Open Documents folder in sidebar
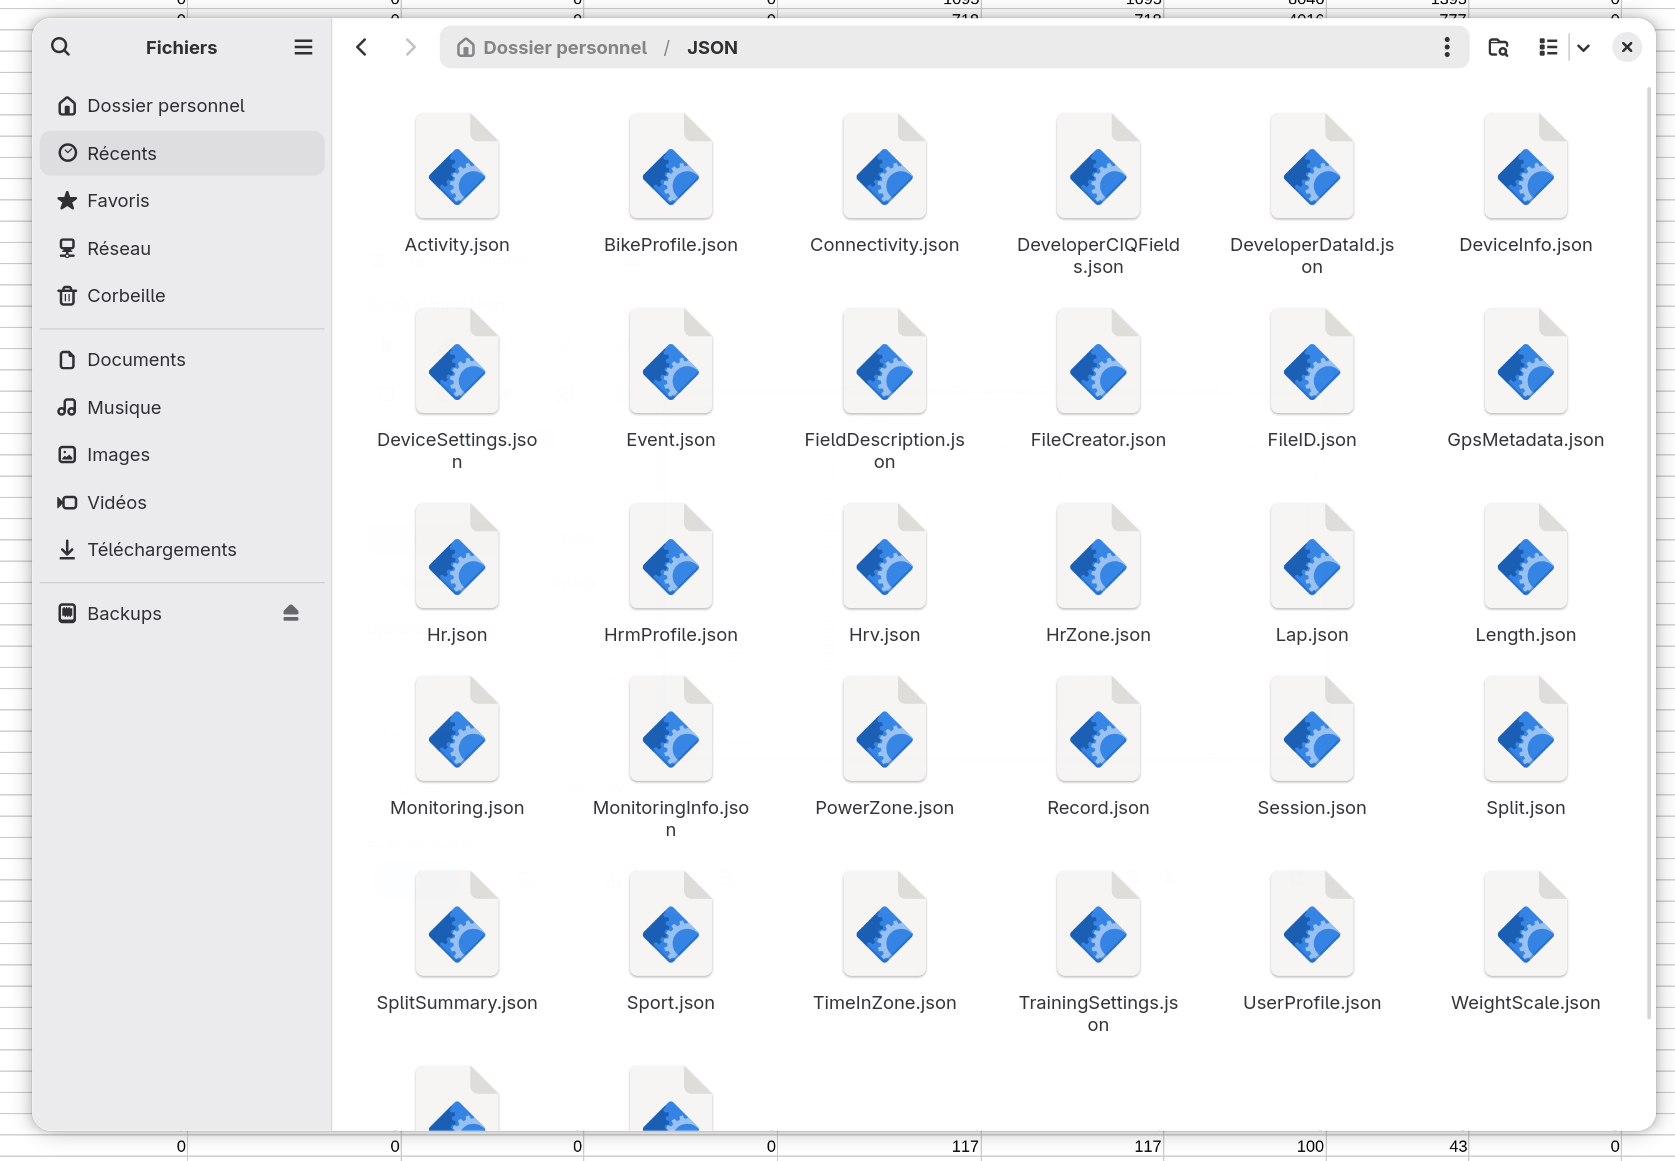The height and width of the screenshot is (1161, 1675). pyautogui.click(x=182, y=360)
